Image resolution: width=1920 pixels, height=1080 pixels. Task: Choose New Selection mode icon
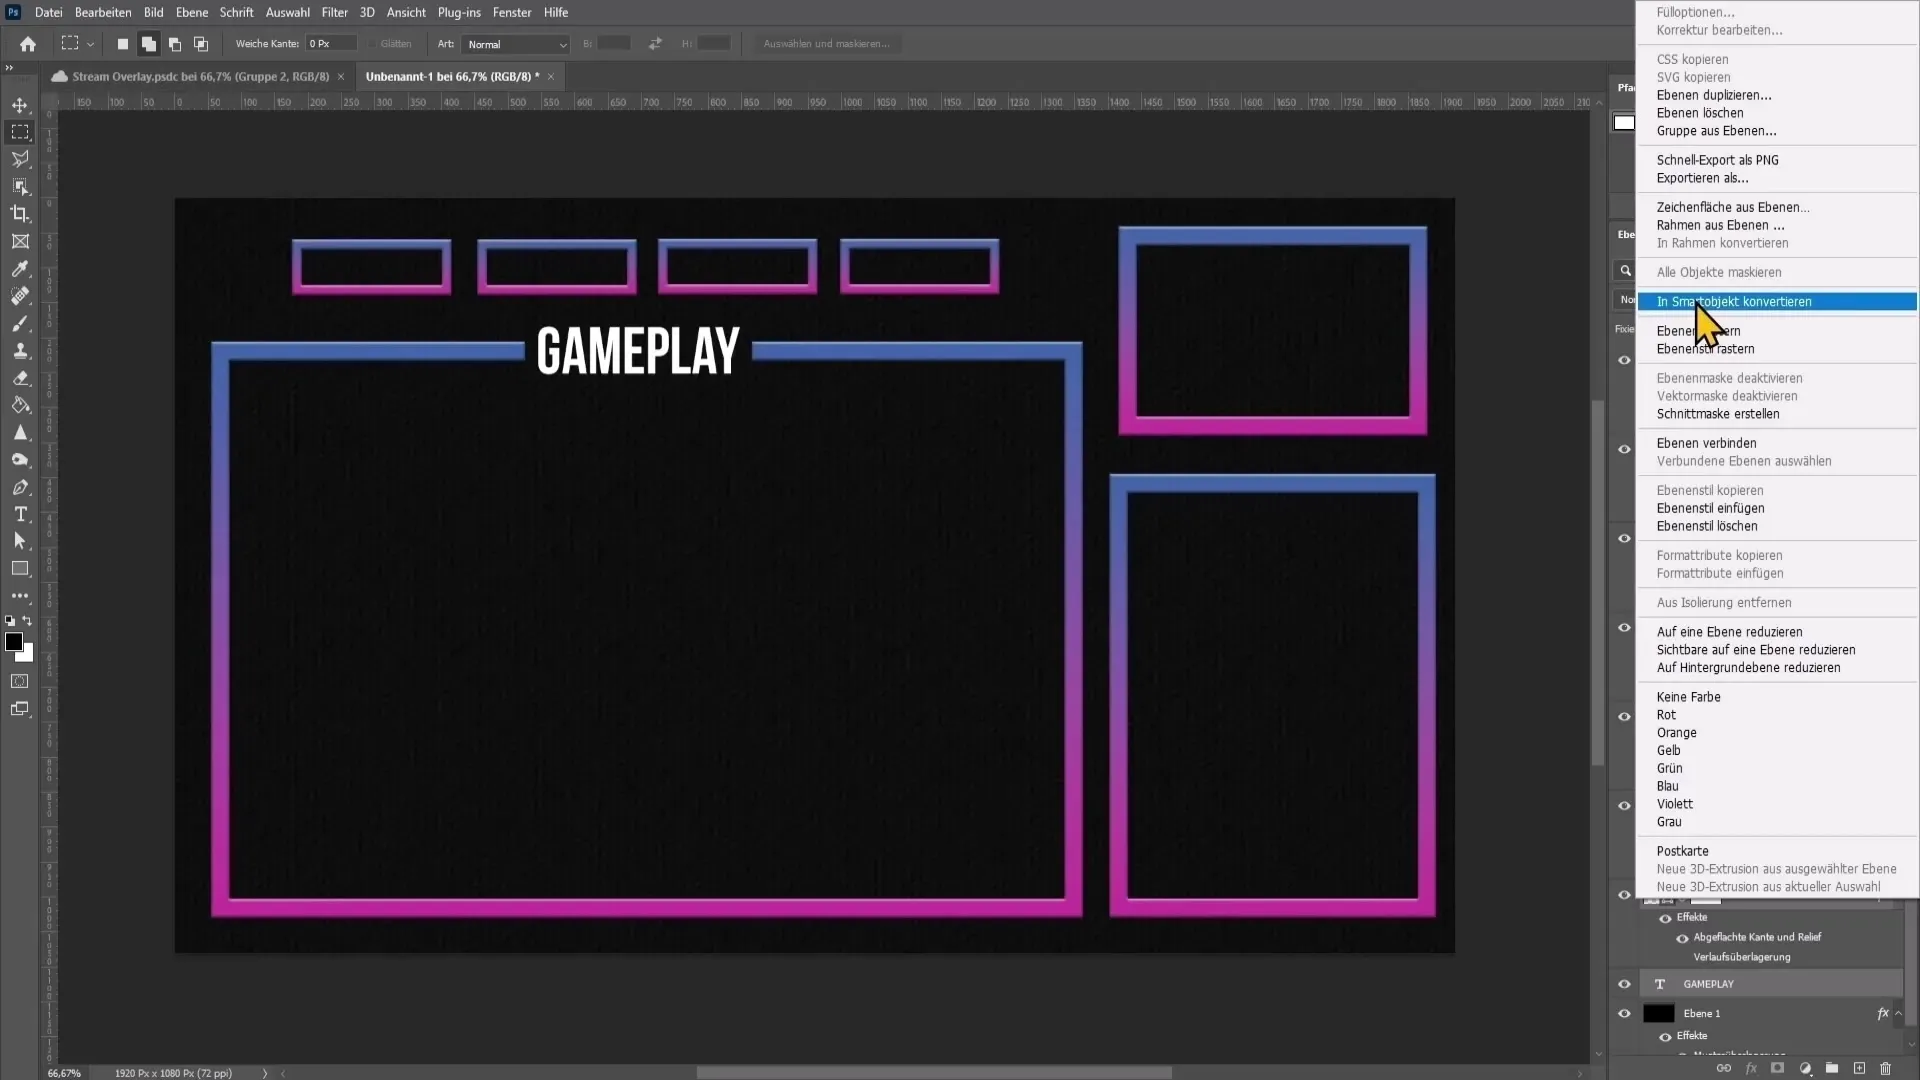point(122,44)
